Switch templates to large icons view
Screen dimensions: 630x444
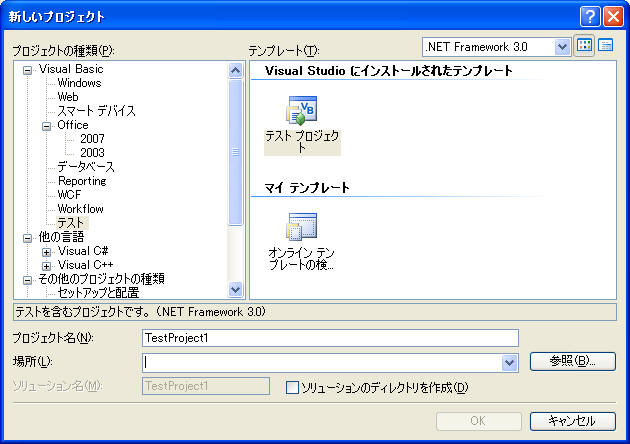[x=584, y=46]
